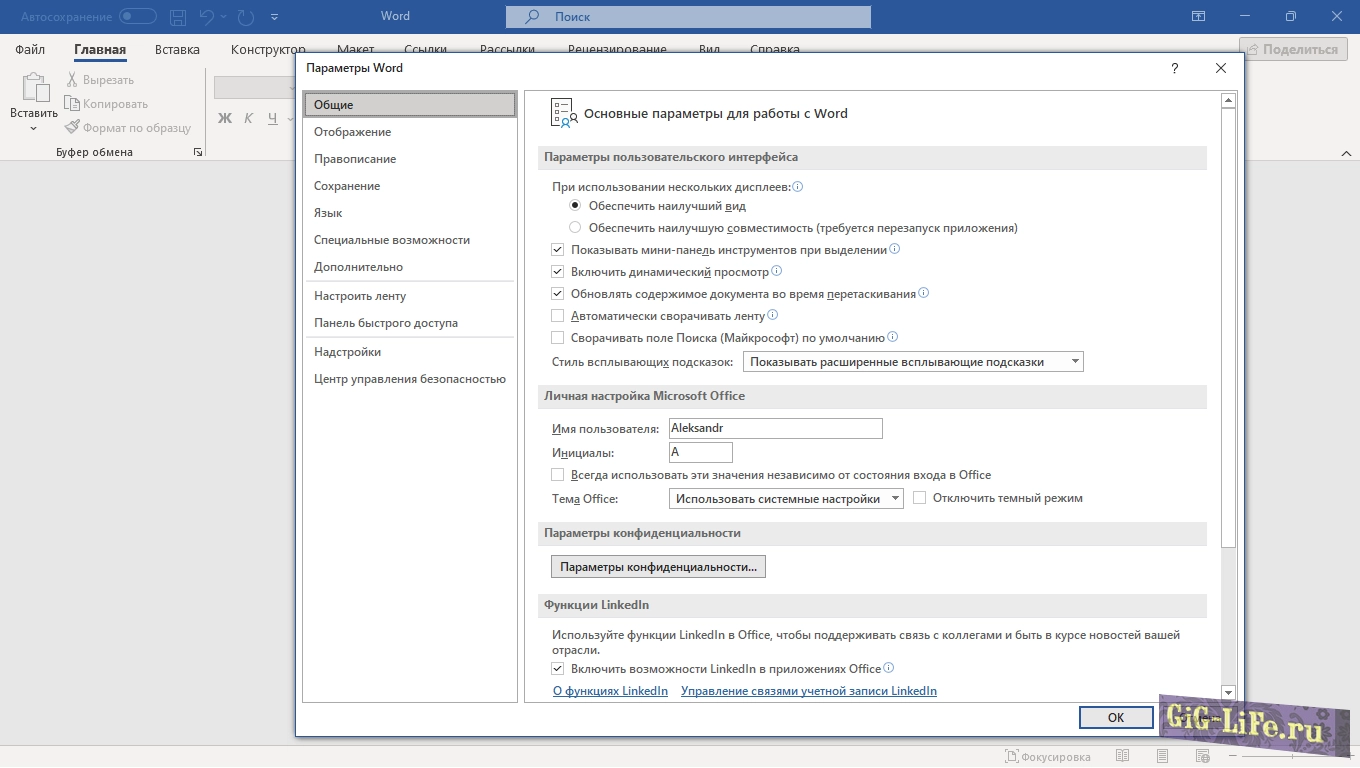Expand the Office Theme dropdown
The height and width of the screenshot is (768, 1360).
coord(785,498)
